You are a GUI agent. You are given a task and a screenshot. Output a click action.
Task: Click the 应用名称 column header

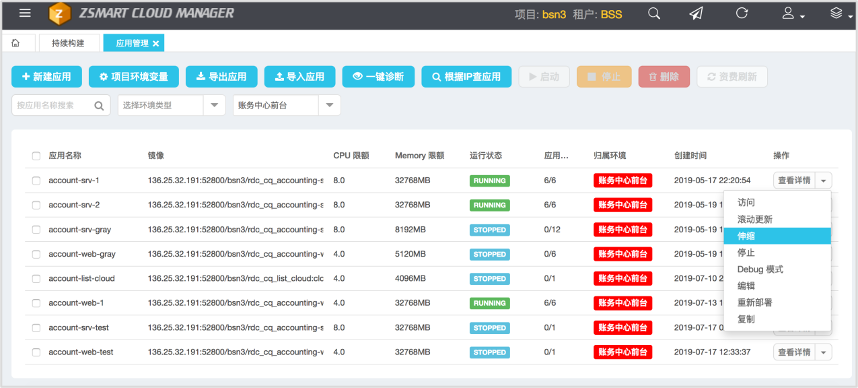pos(65,156)
